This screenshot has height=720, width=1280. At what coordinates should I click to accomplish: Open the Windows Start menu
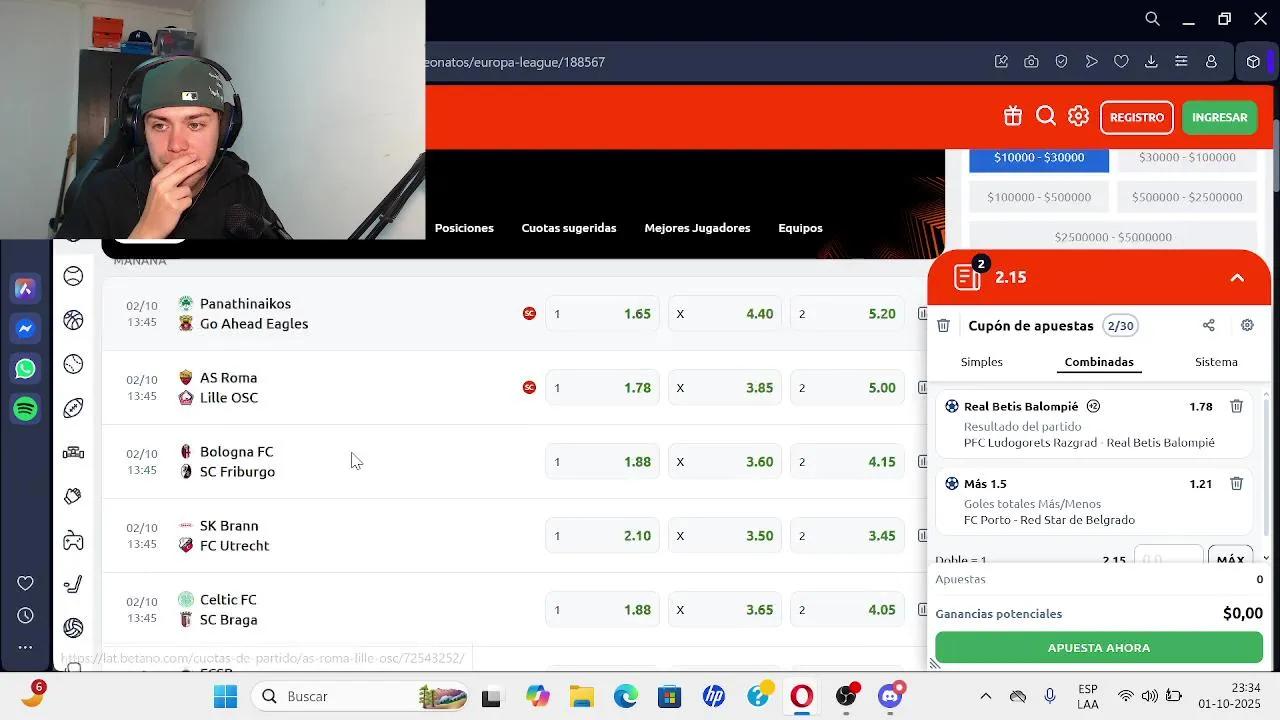(x=225, y=696)
